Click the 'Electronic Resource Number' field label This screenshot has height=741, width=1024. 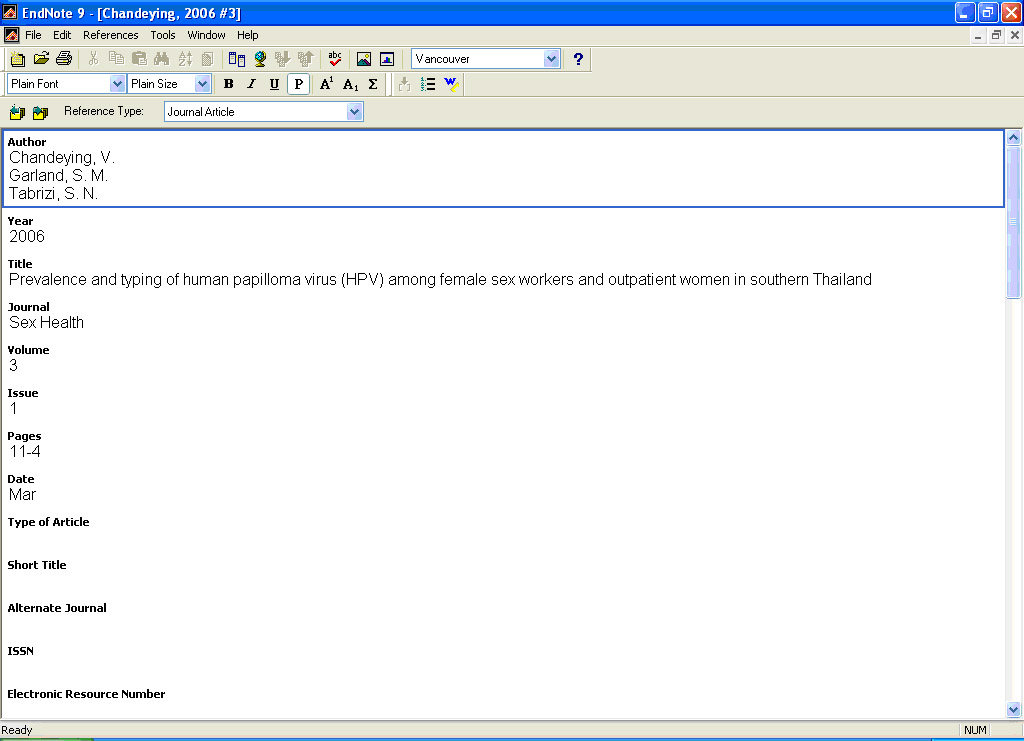86,694
